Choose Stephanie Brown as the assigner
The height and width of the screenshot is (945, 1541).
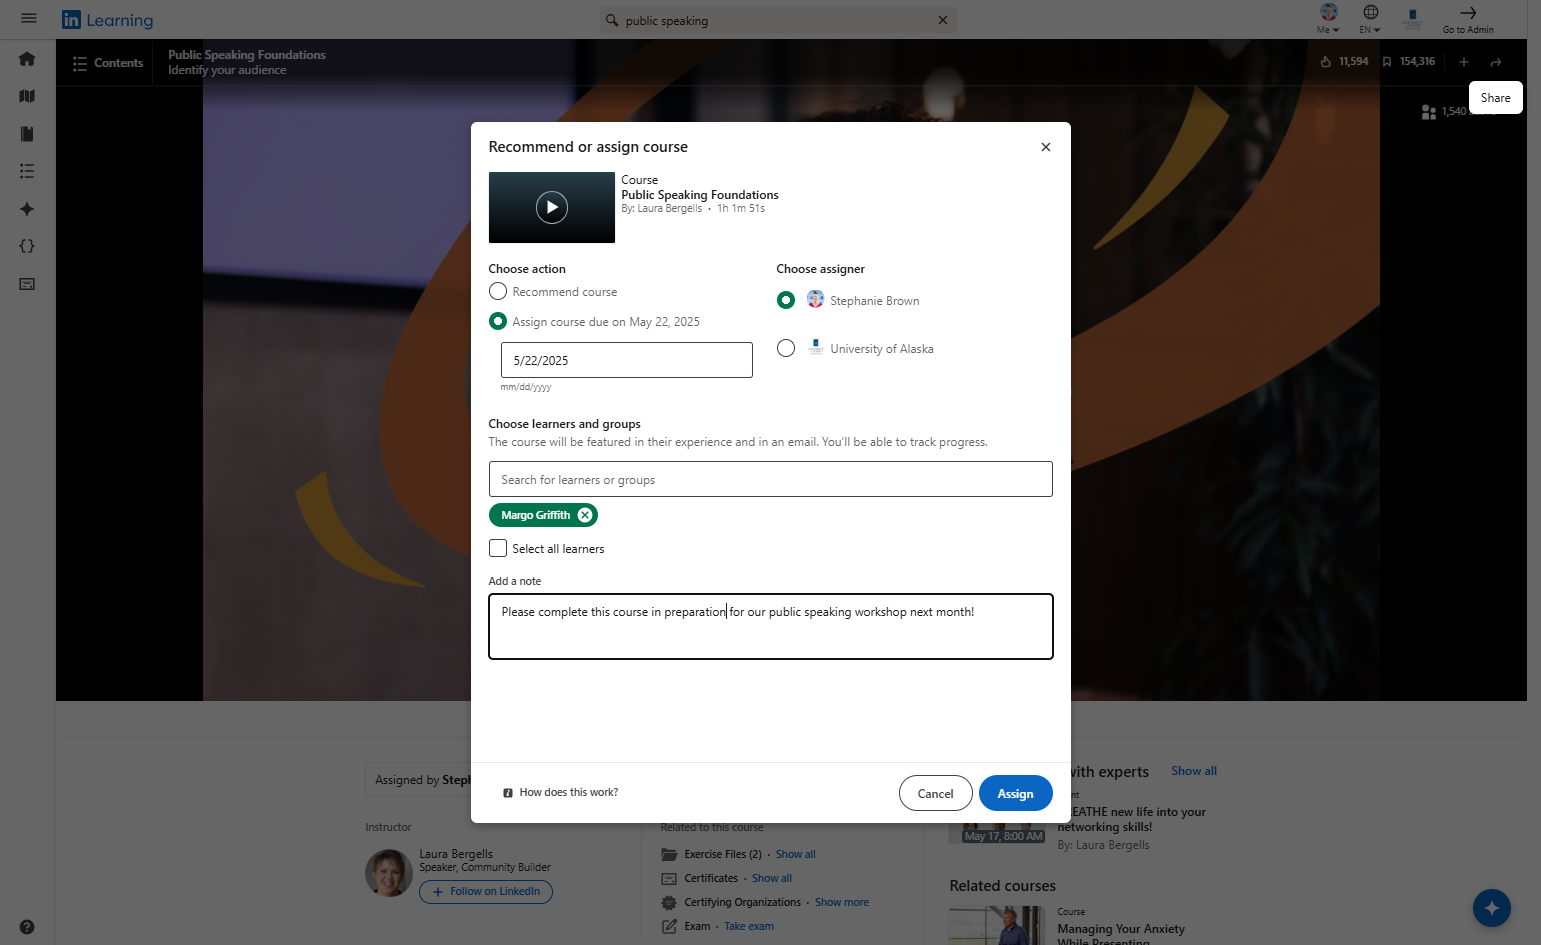pyautogui.click(x=786, y=300)
